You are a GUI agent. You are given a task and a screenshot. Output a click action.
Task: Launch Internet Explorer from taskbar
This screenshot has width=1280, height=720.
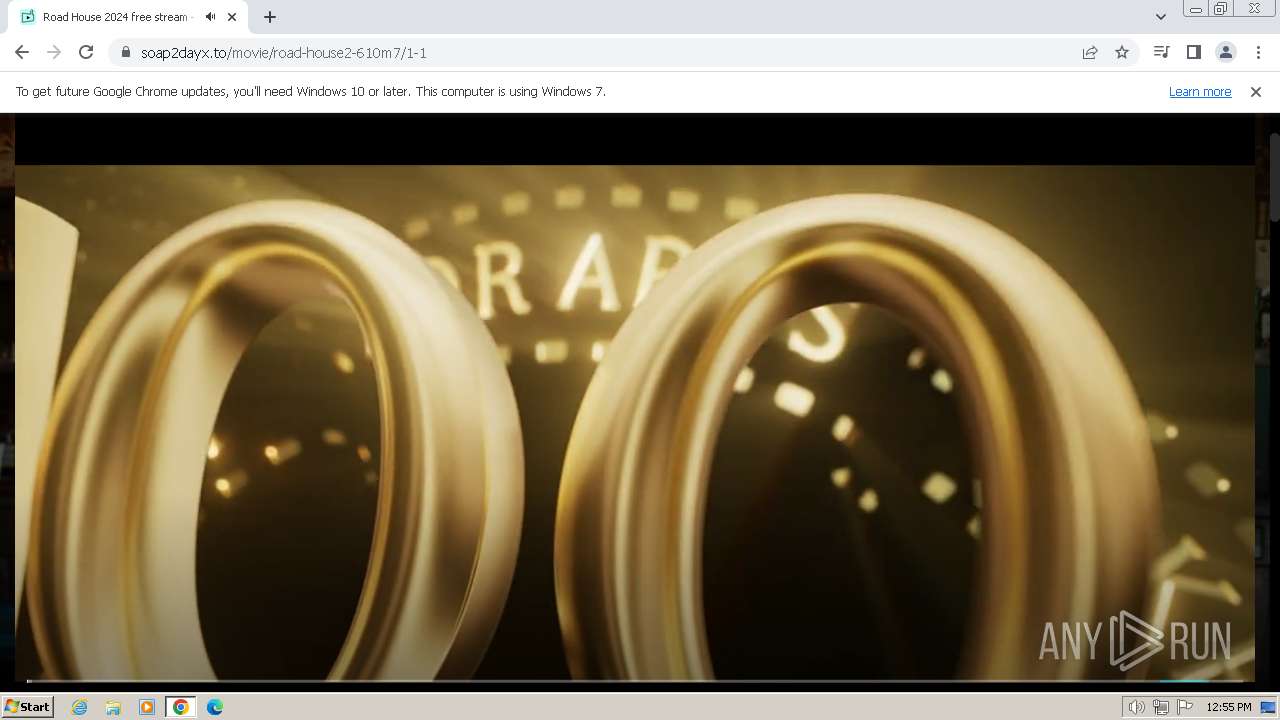point(80,707)
